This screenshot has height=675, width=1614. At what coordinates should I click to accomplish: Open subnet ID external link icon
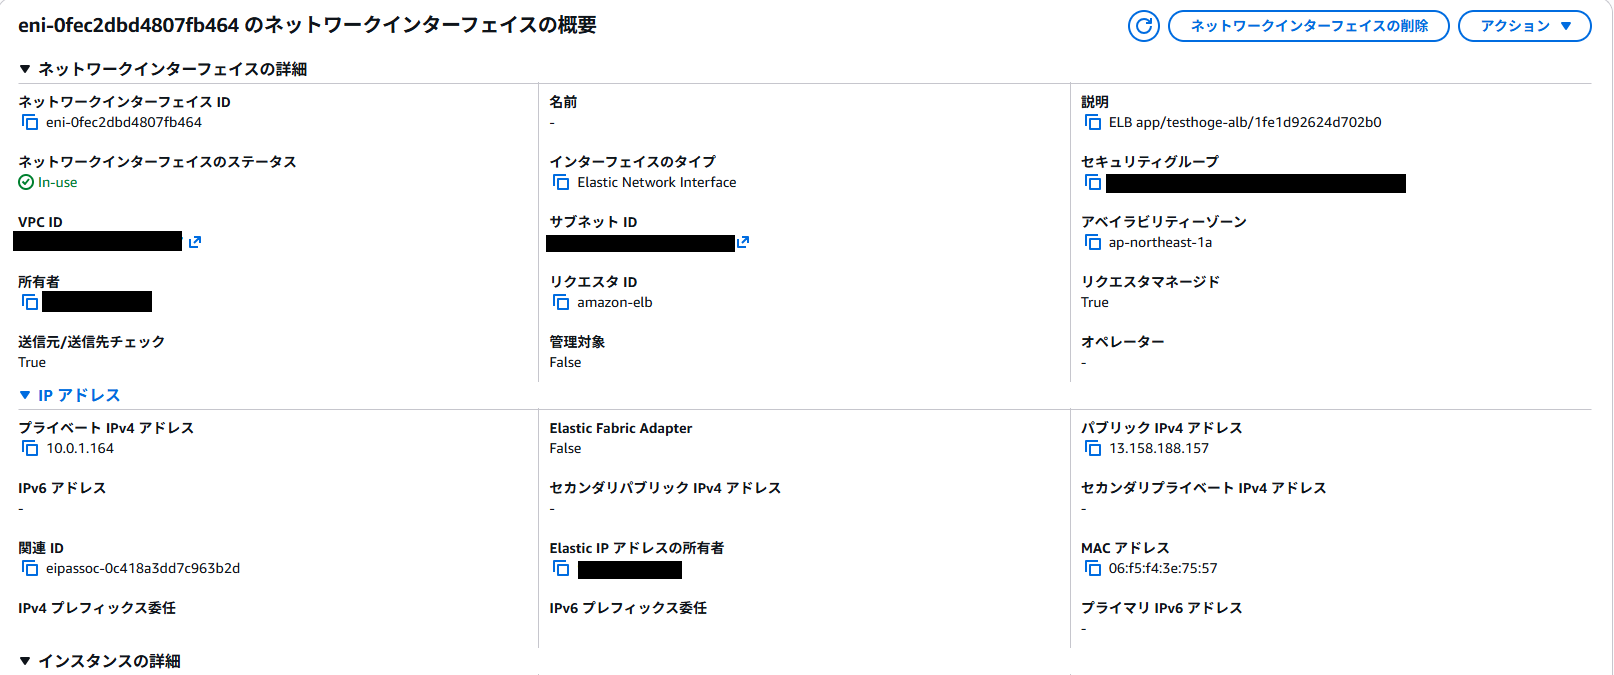click(x=743, y=242)
